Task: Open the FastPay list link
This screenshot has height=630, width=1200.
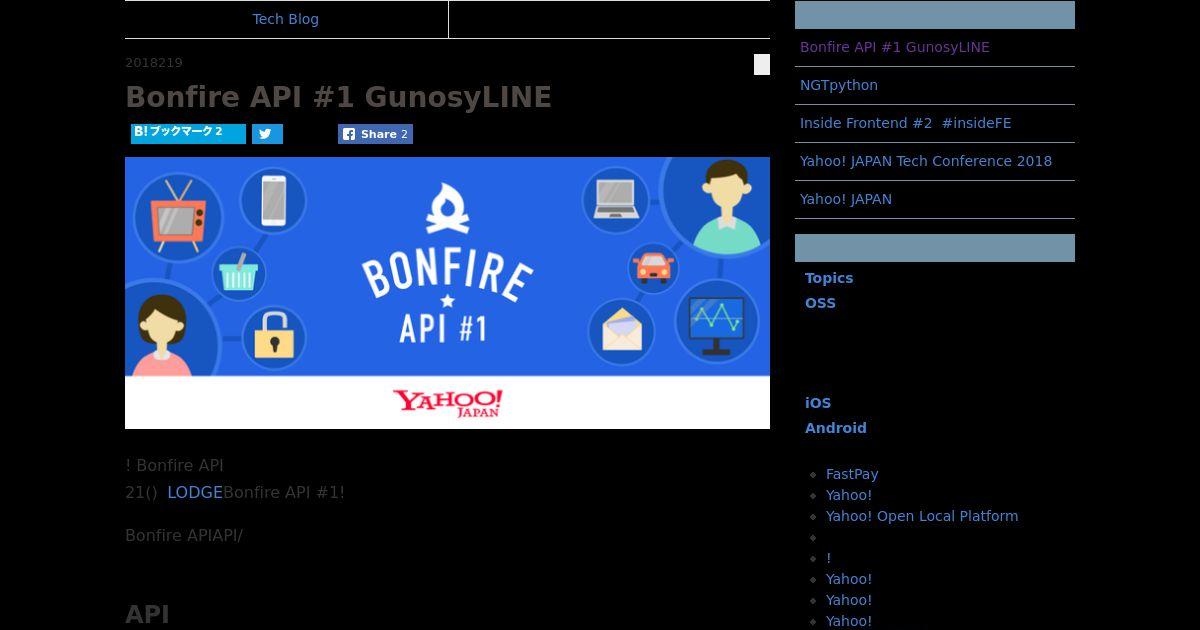Action: pos(852,474)
